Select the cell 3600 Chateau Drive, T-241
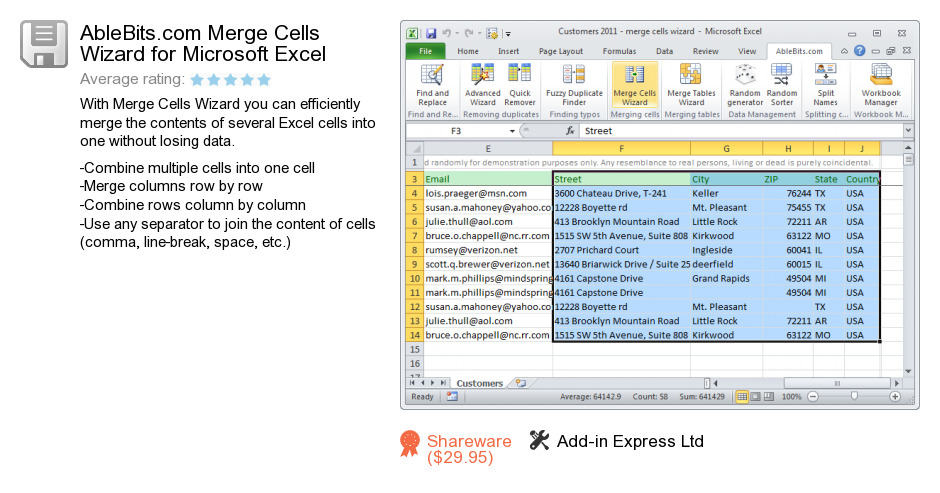940x493 pixels. pyautogui.click(x=622, y=193)
